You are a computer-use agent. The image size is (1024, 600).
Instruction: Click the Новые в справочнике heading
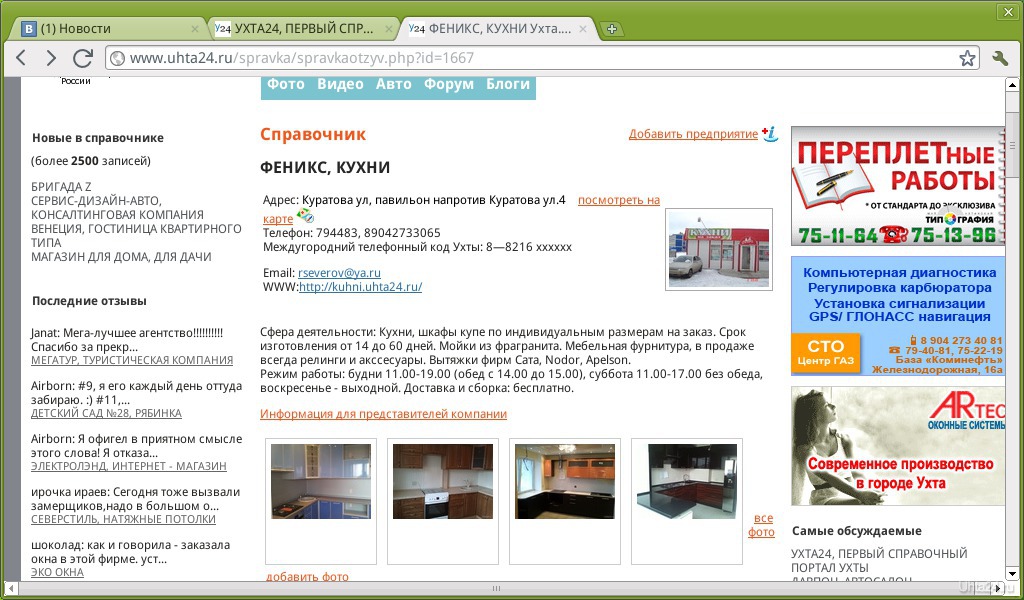click(x=98, y=138)
